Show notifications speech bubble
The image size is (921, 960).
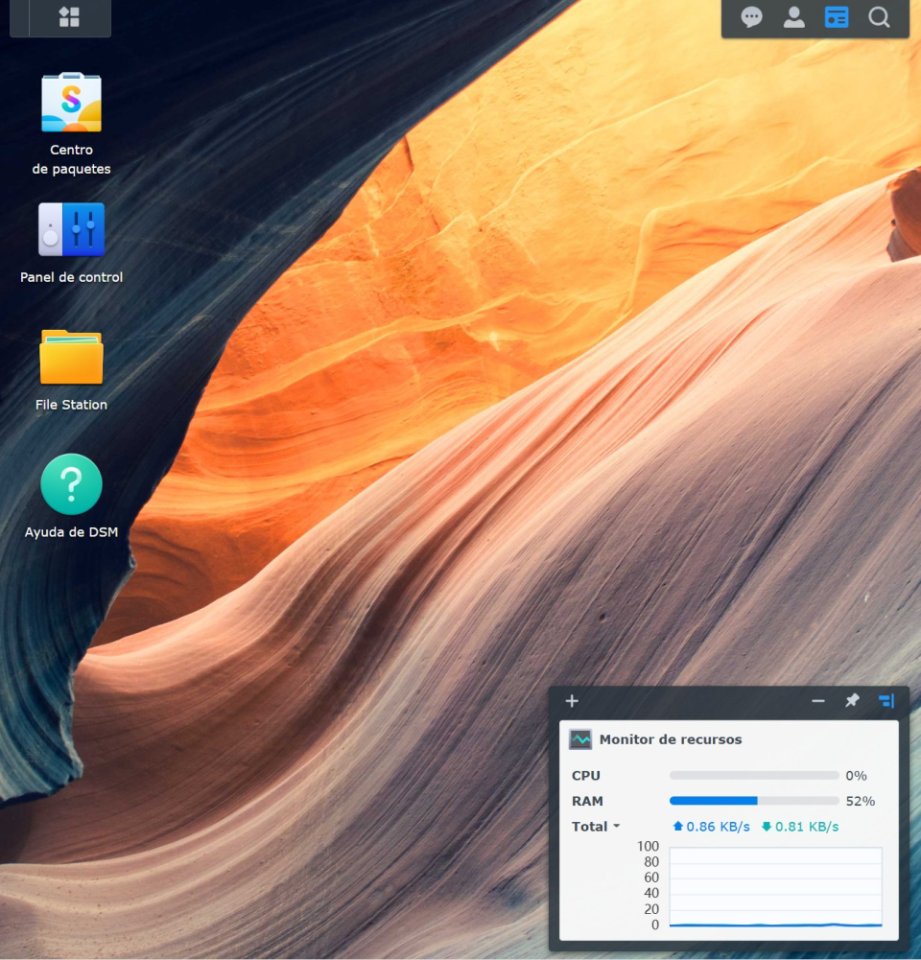pyautogui.click(x=751, y=17)
